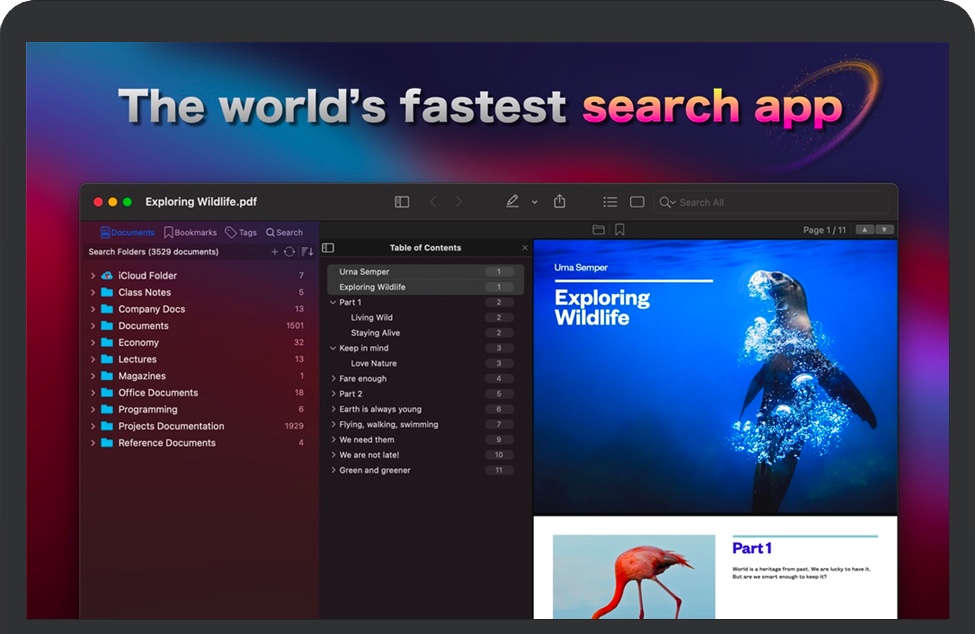Image resolution: width=975 pixels, height=634 pixels.
Task: Add a new search folder with the plus icon
Action: [x=275, y=251]
